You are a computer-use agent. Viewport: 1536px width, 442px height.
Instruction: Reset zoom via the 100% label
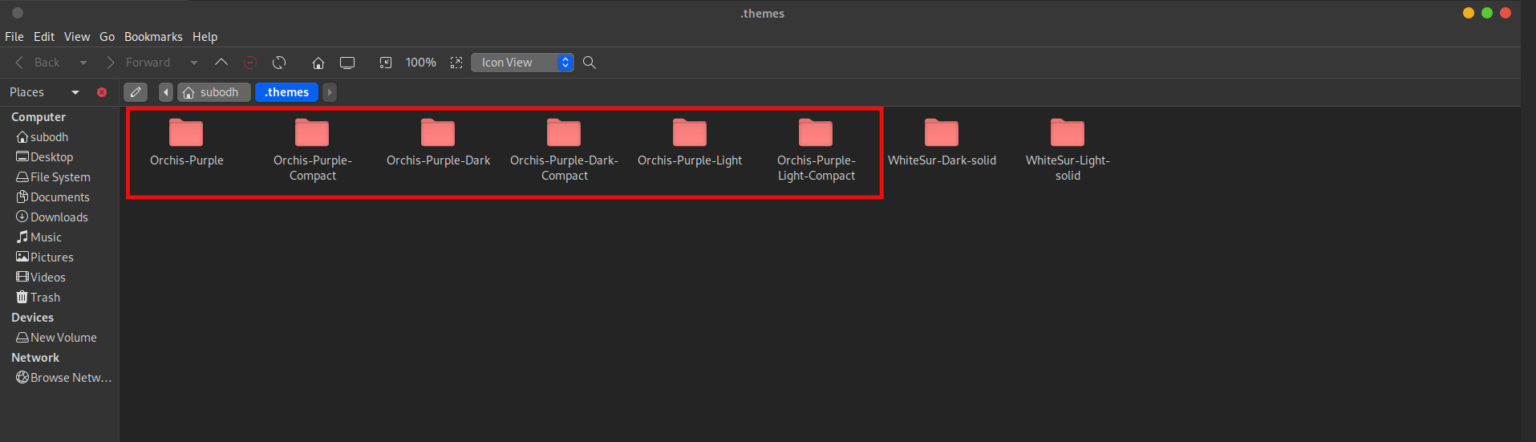pos(421,62)
